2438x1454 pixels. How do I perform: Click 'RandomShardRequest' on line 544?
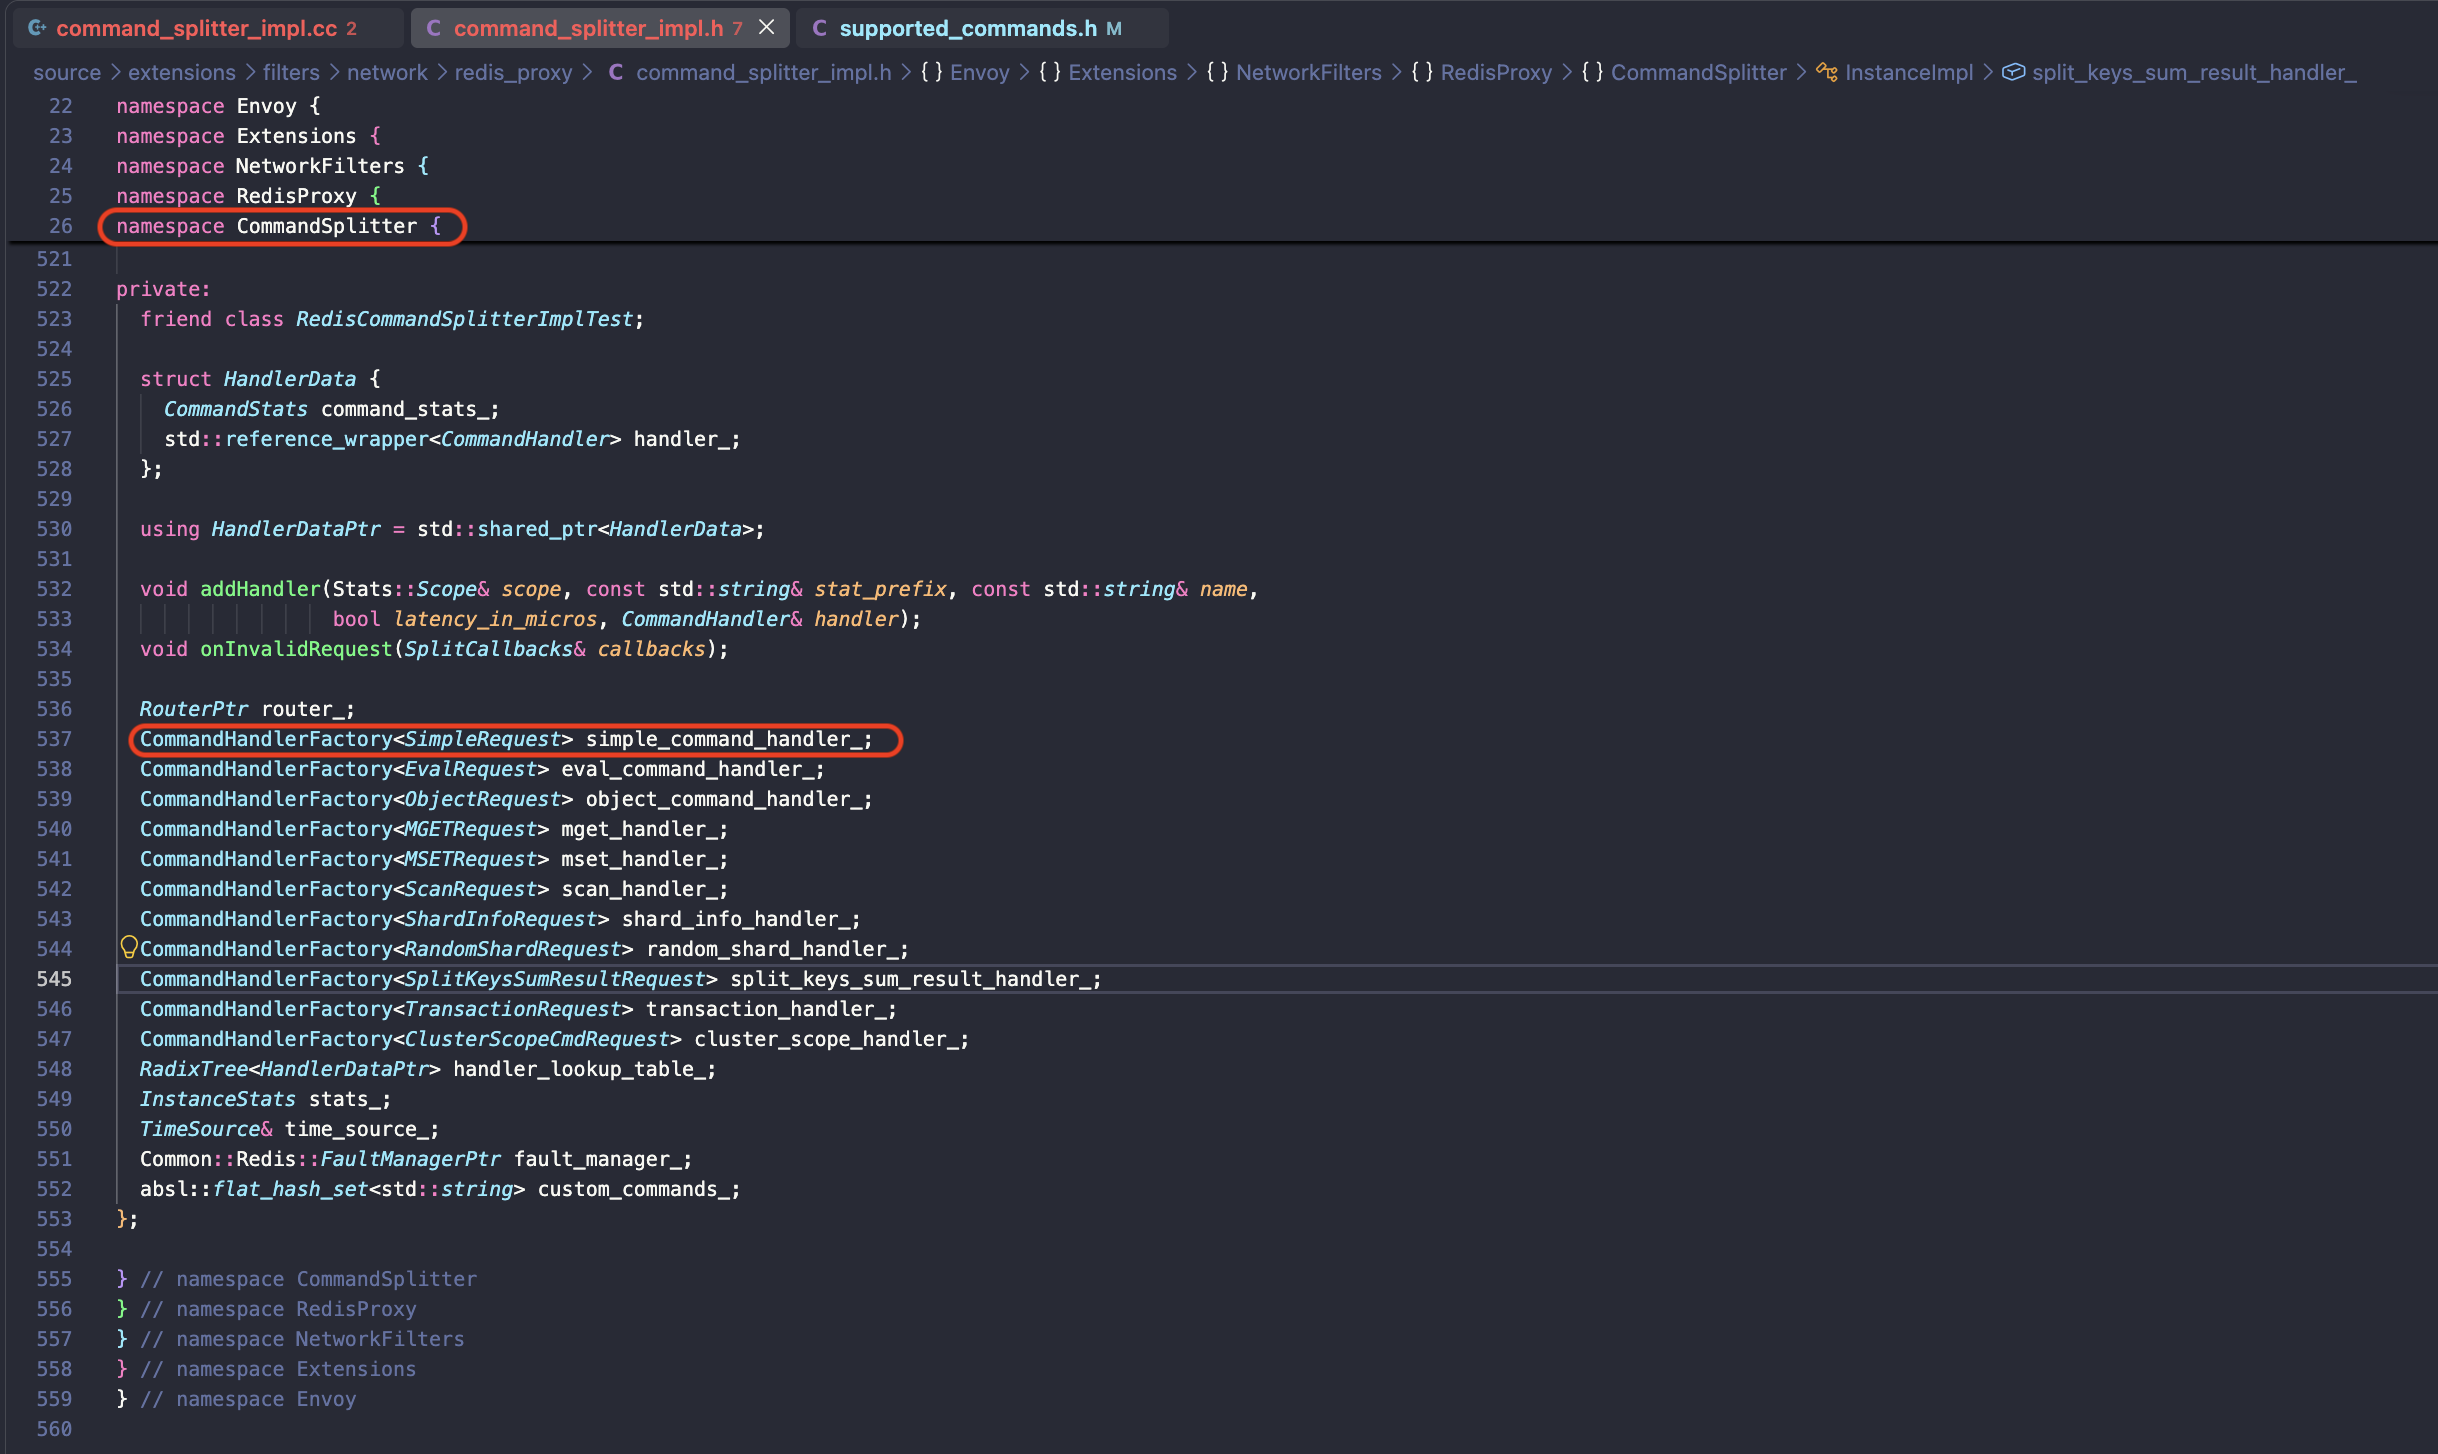click(513, 949)
